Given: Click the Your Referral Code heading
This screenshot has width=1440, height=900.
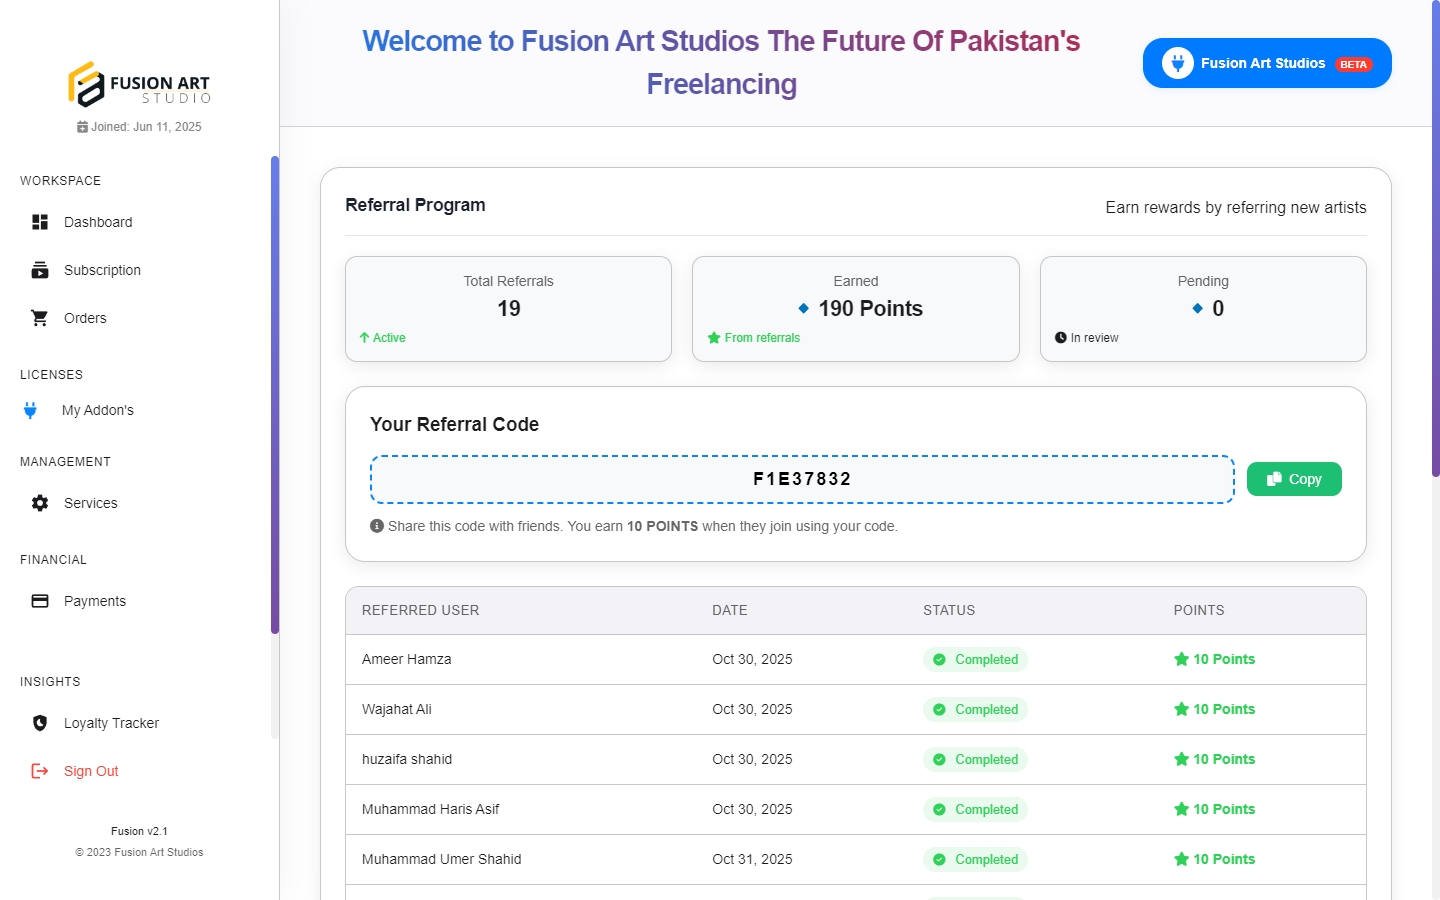Looking at the screenshot, I should 454,424.
